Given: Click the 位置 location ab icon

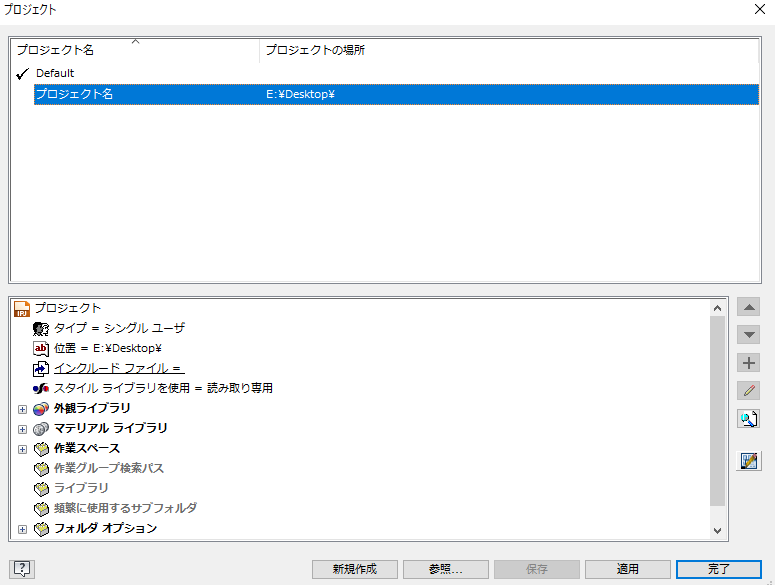Looking at the screenshot, I should pyautogui.click(x=41, y=348).
